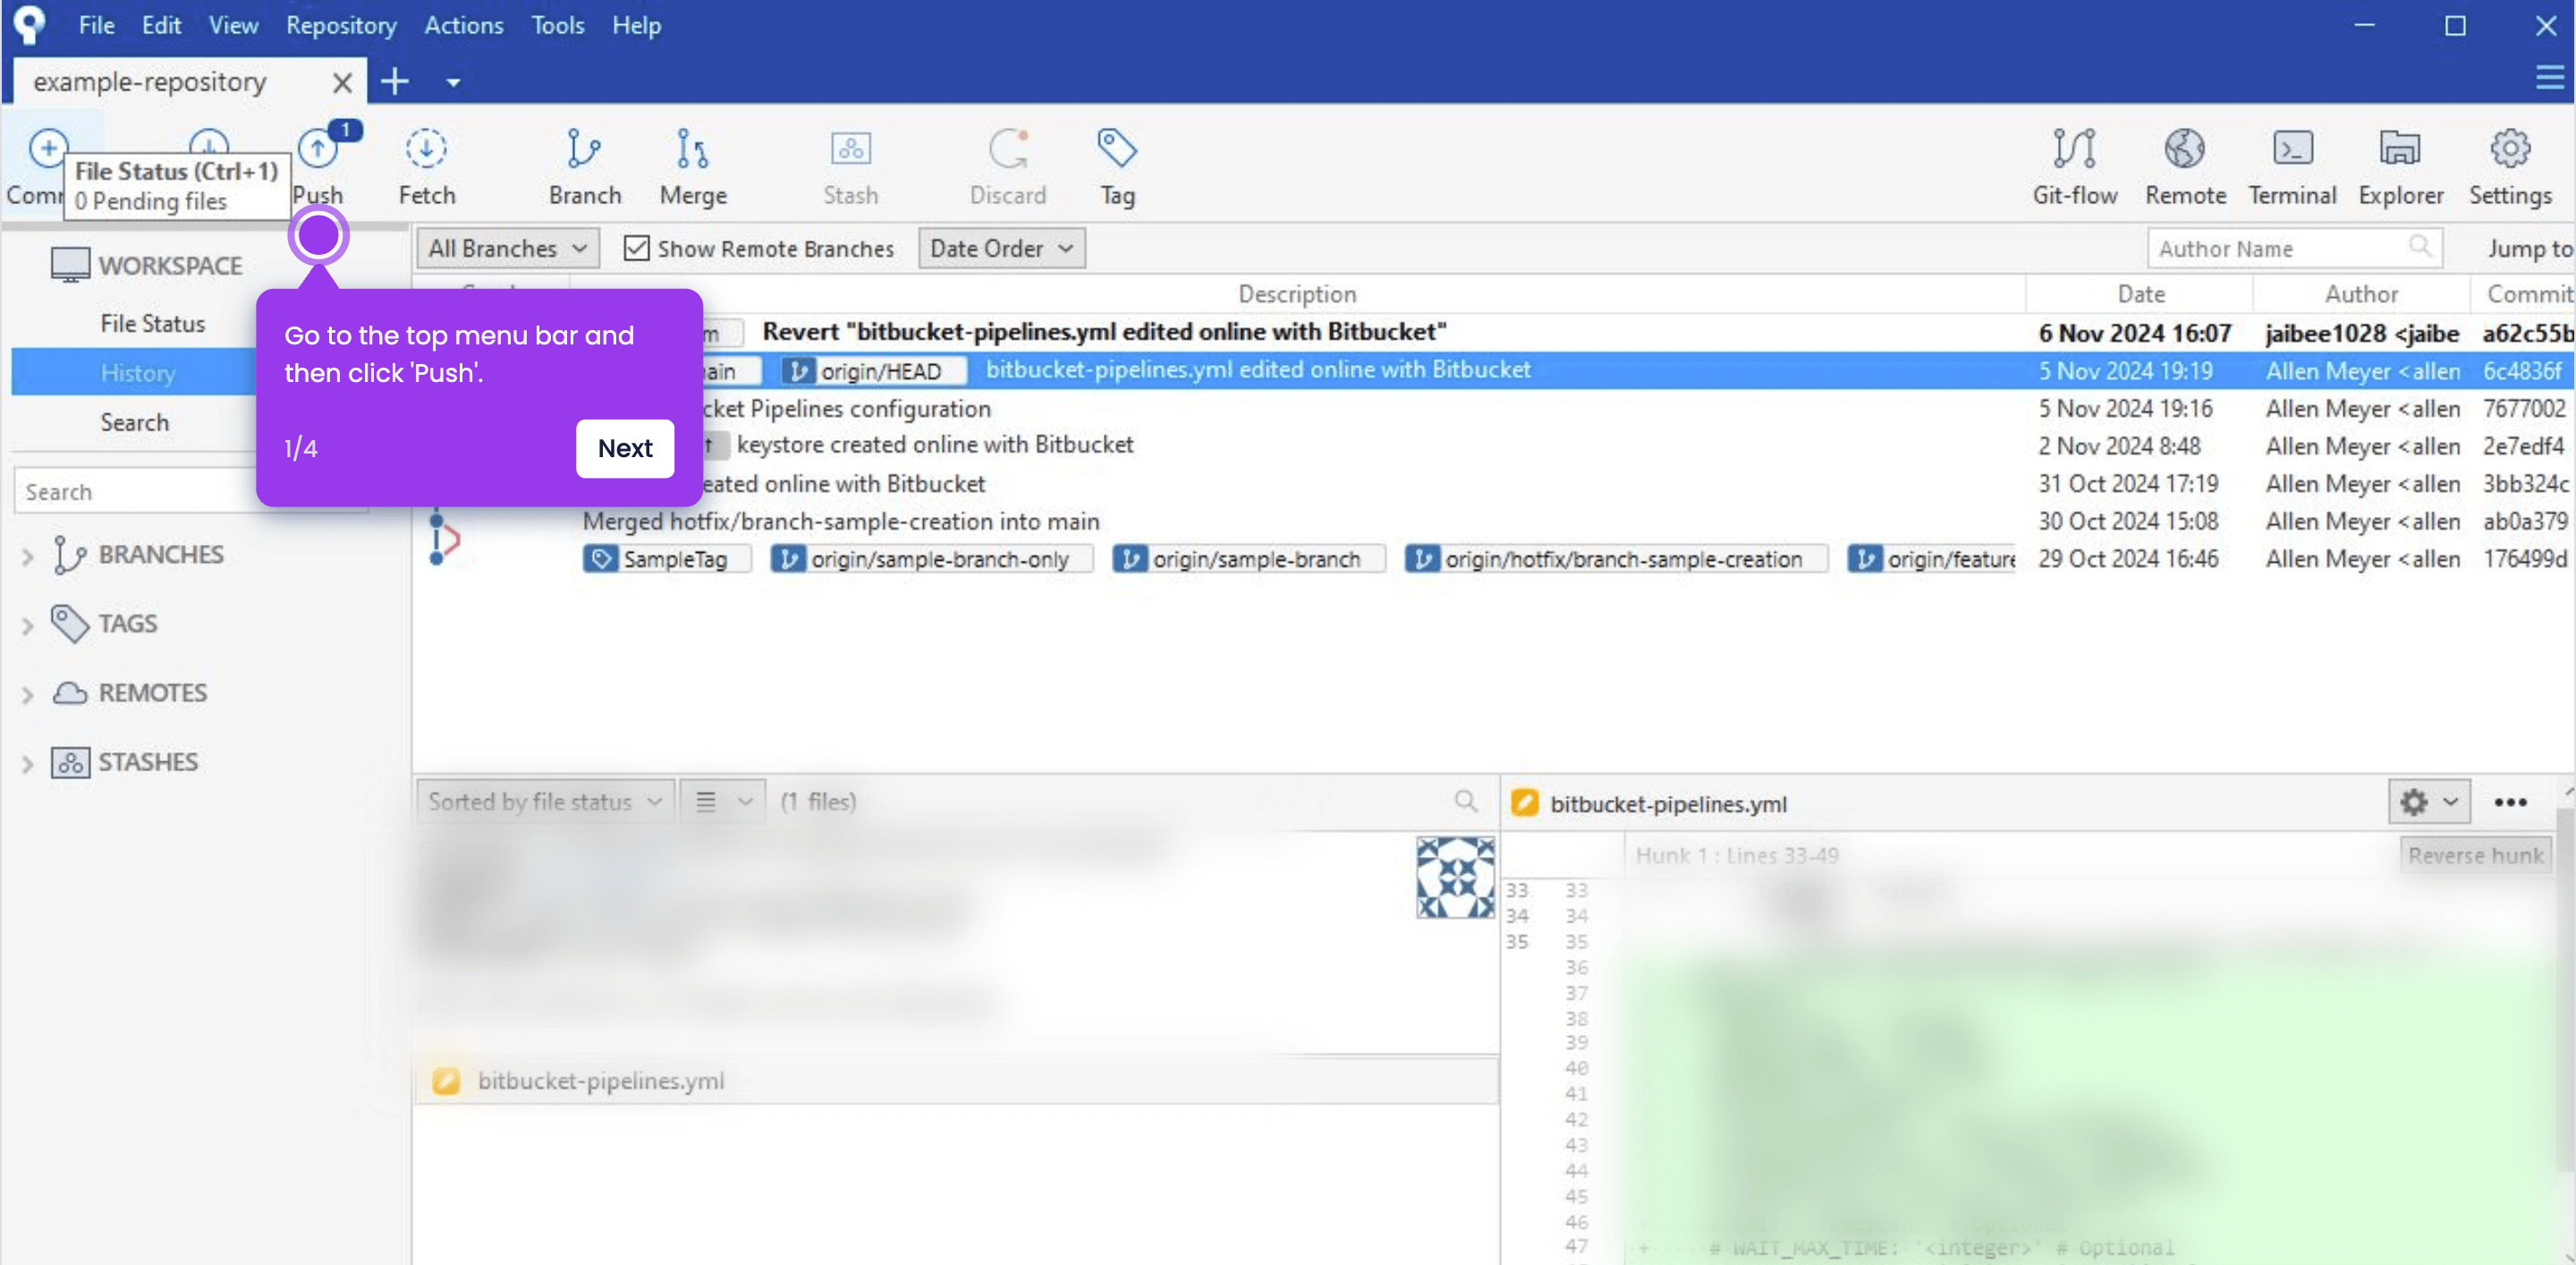Click the Discard toolbar icon
The height and width of the screenshot is (1265, 2576).
1008,150
